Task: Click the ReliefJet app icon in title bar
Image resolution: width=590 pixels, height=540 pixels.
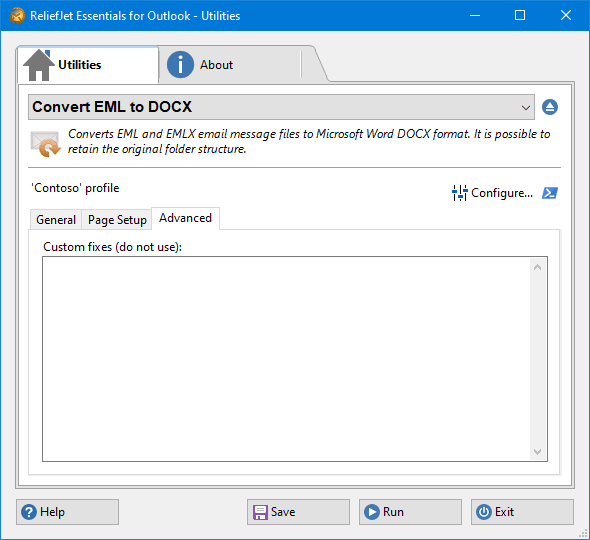Action: (x=17, y=15)
